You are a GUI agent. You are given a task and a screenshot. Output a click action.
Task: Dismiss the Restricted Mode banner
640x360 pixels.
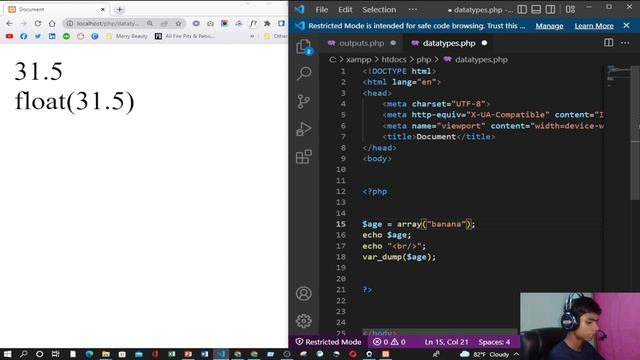click(627, 25)
